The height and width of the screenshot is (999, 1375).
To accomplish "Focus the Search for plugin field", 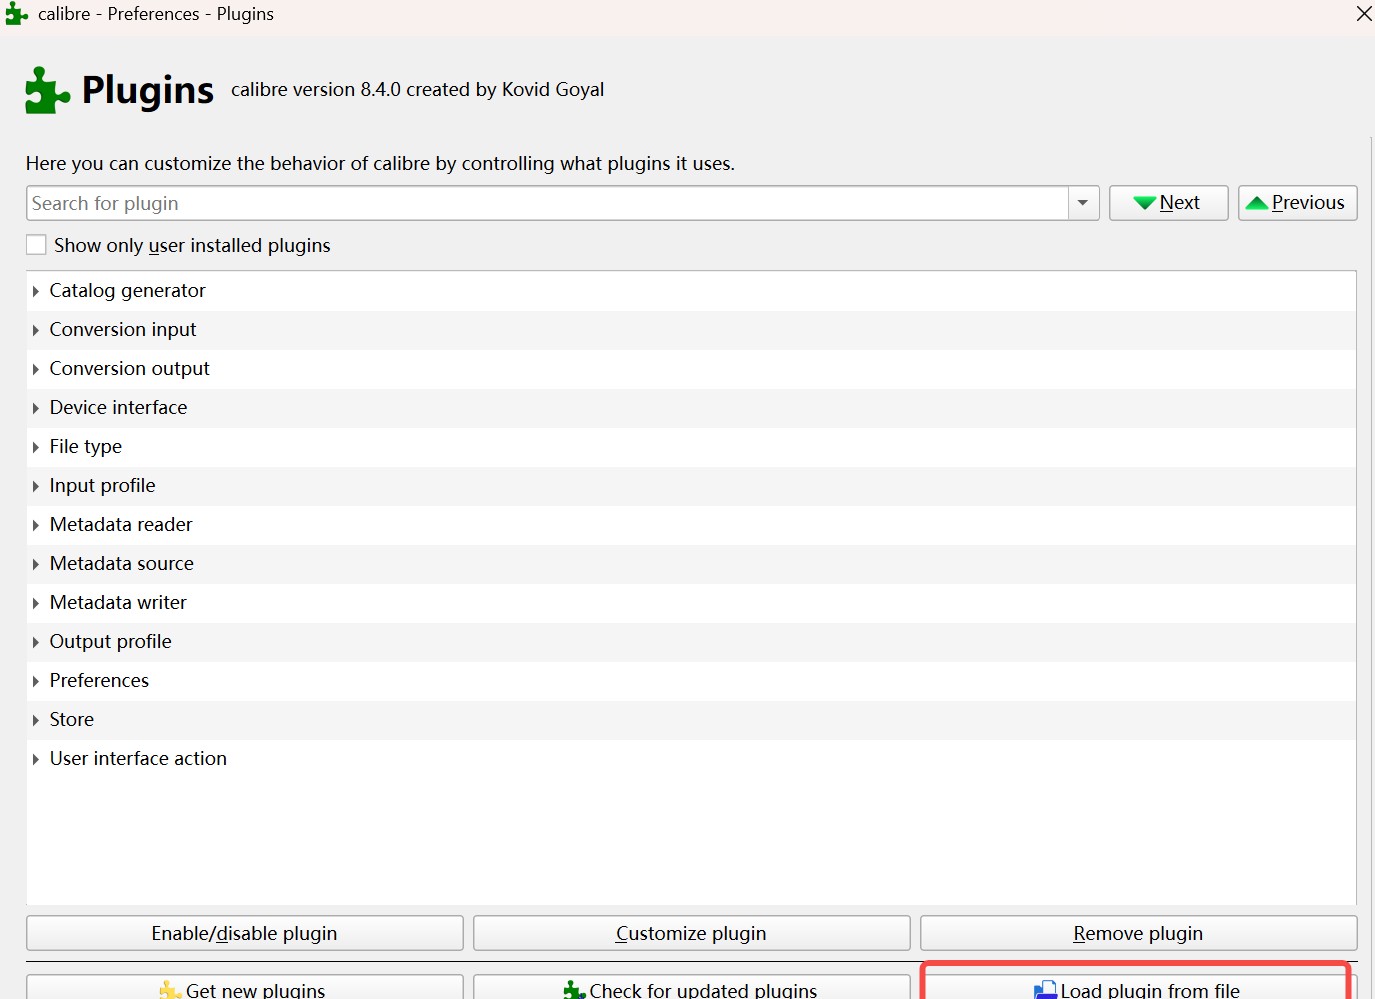I will tap(547, 203).
